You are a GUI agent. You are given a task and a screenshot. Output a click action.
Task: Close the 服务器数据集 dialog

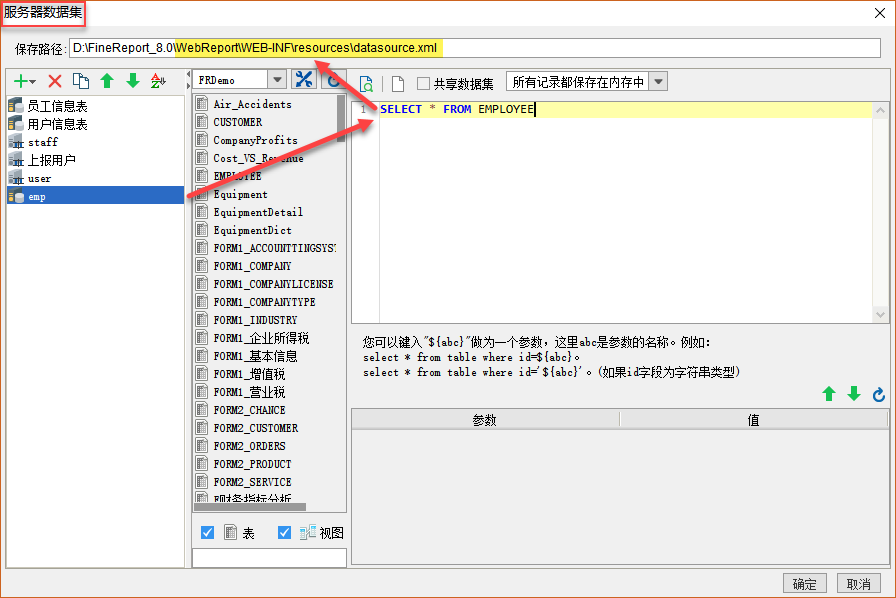point(880,13)
